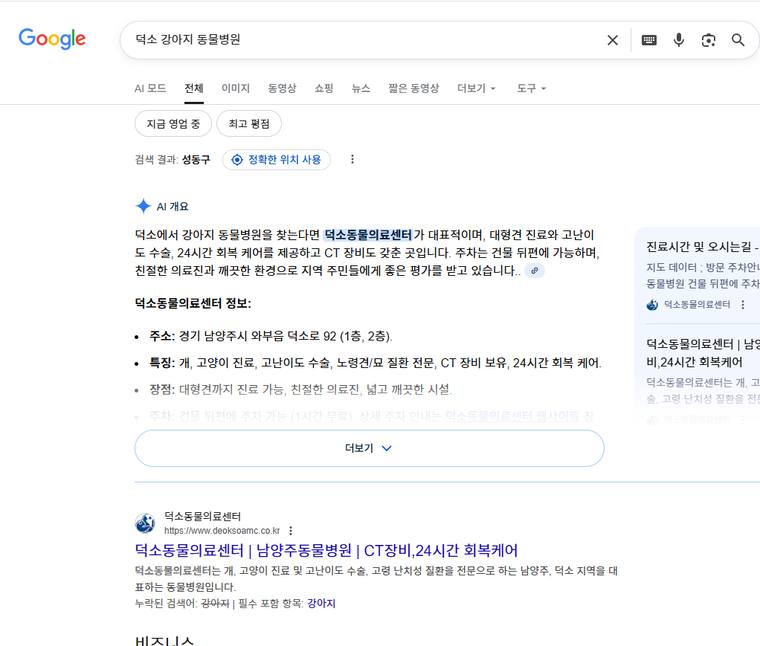Open the 도구 dropdown
The width and height of the screenshot is (760, 646).
(x=531, y=88)
